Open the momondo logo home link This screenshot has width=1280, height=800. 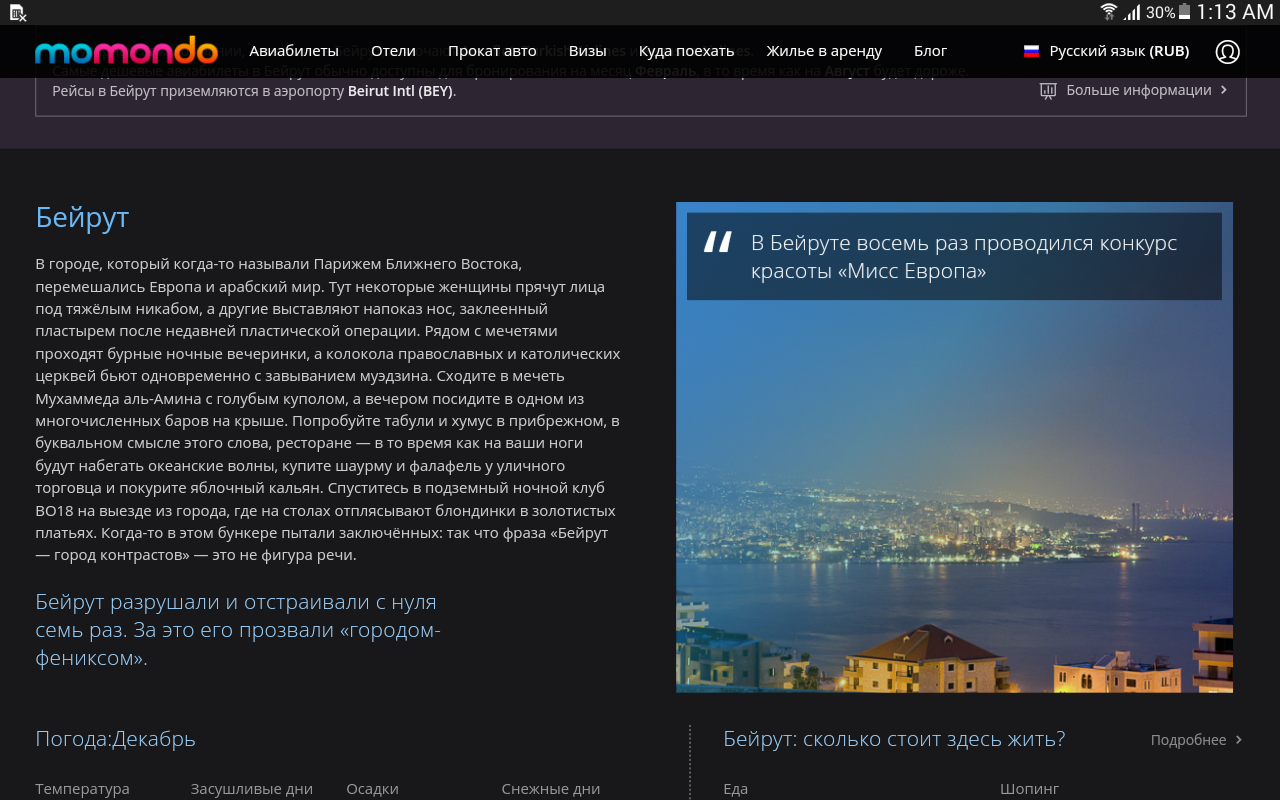pyautogui.click(x=126, y=51)
